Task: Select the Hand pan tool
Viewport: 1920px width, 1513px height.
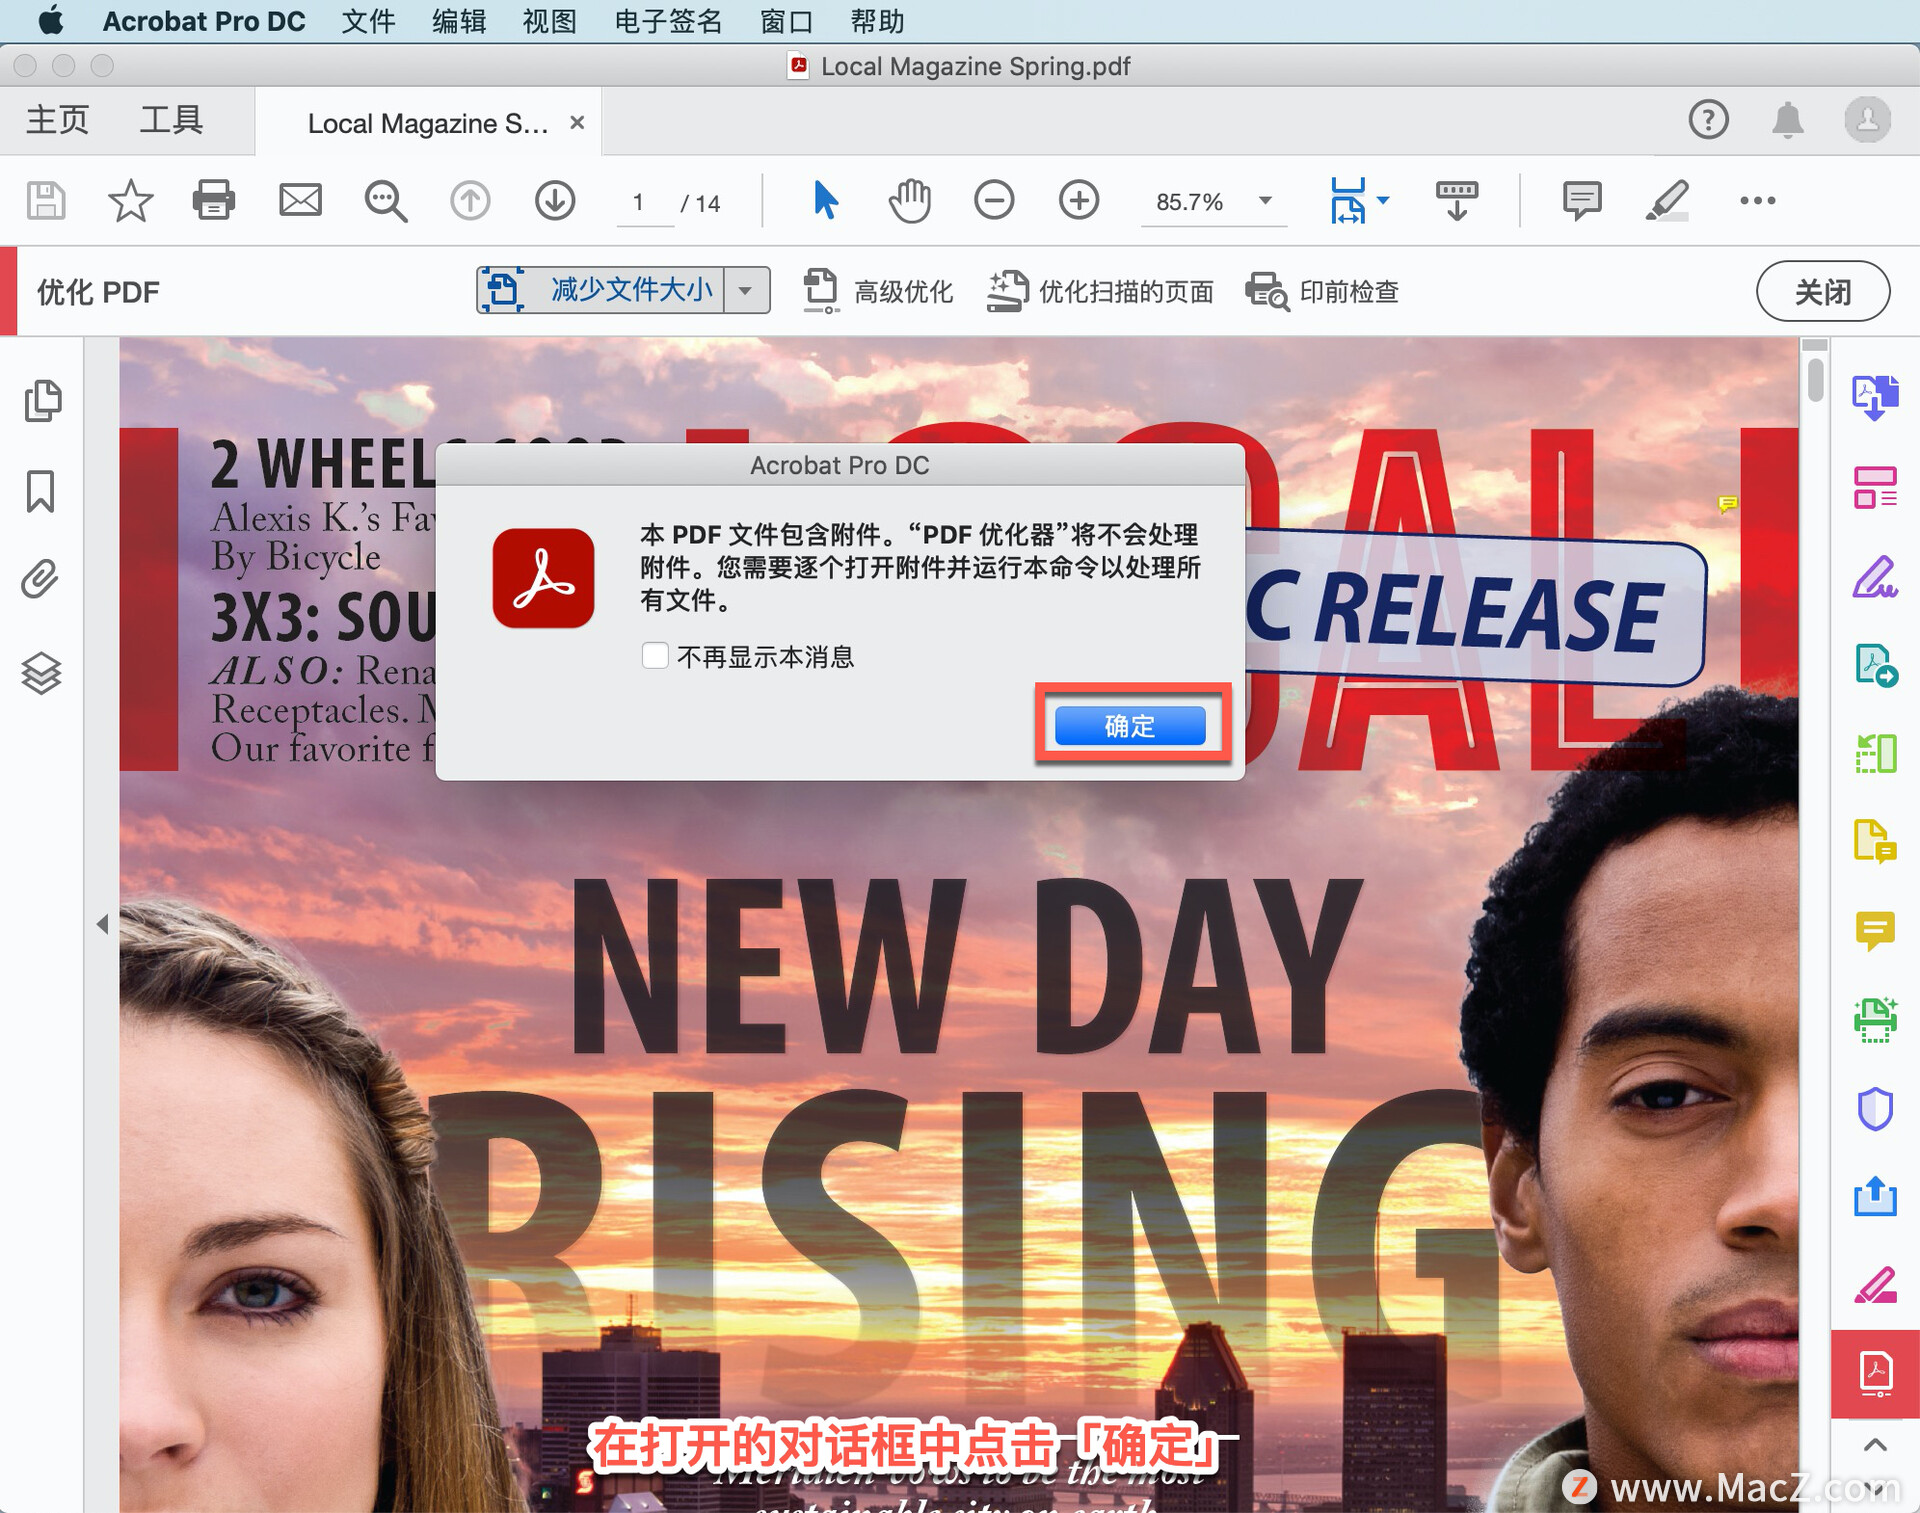Action: coord(909,200)
